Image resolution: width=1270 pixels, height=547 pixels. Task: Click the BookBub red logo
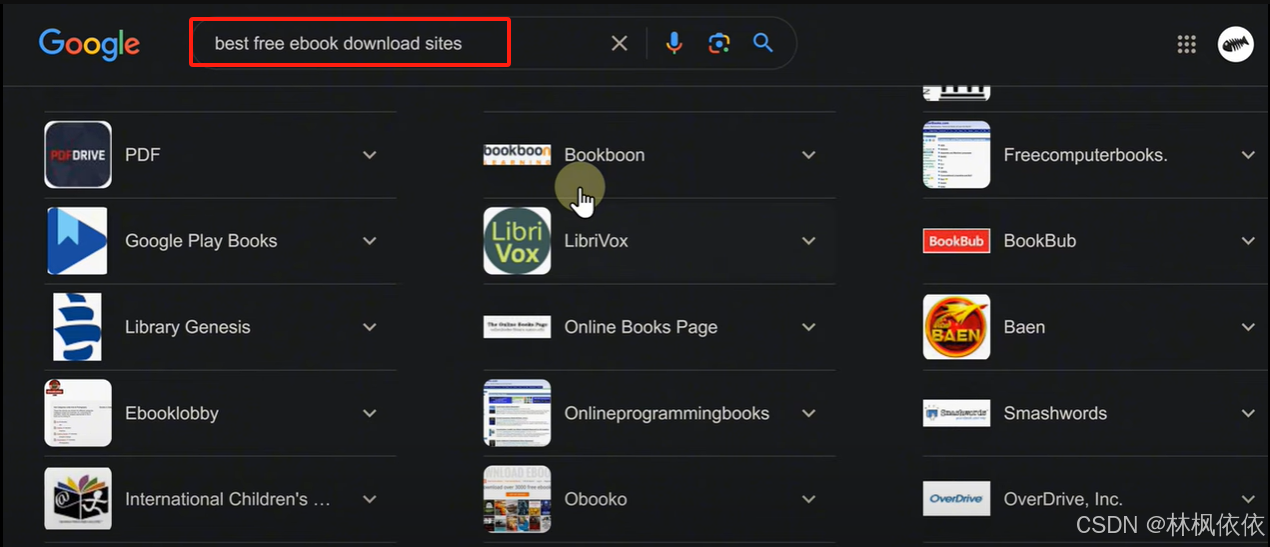coord(957,241)
